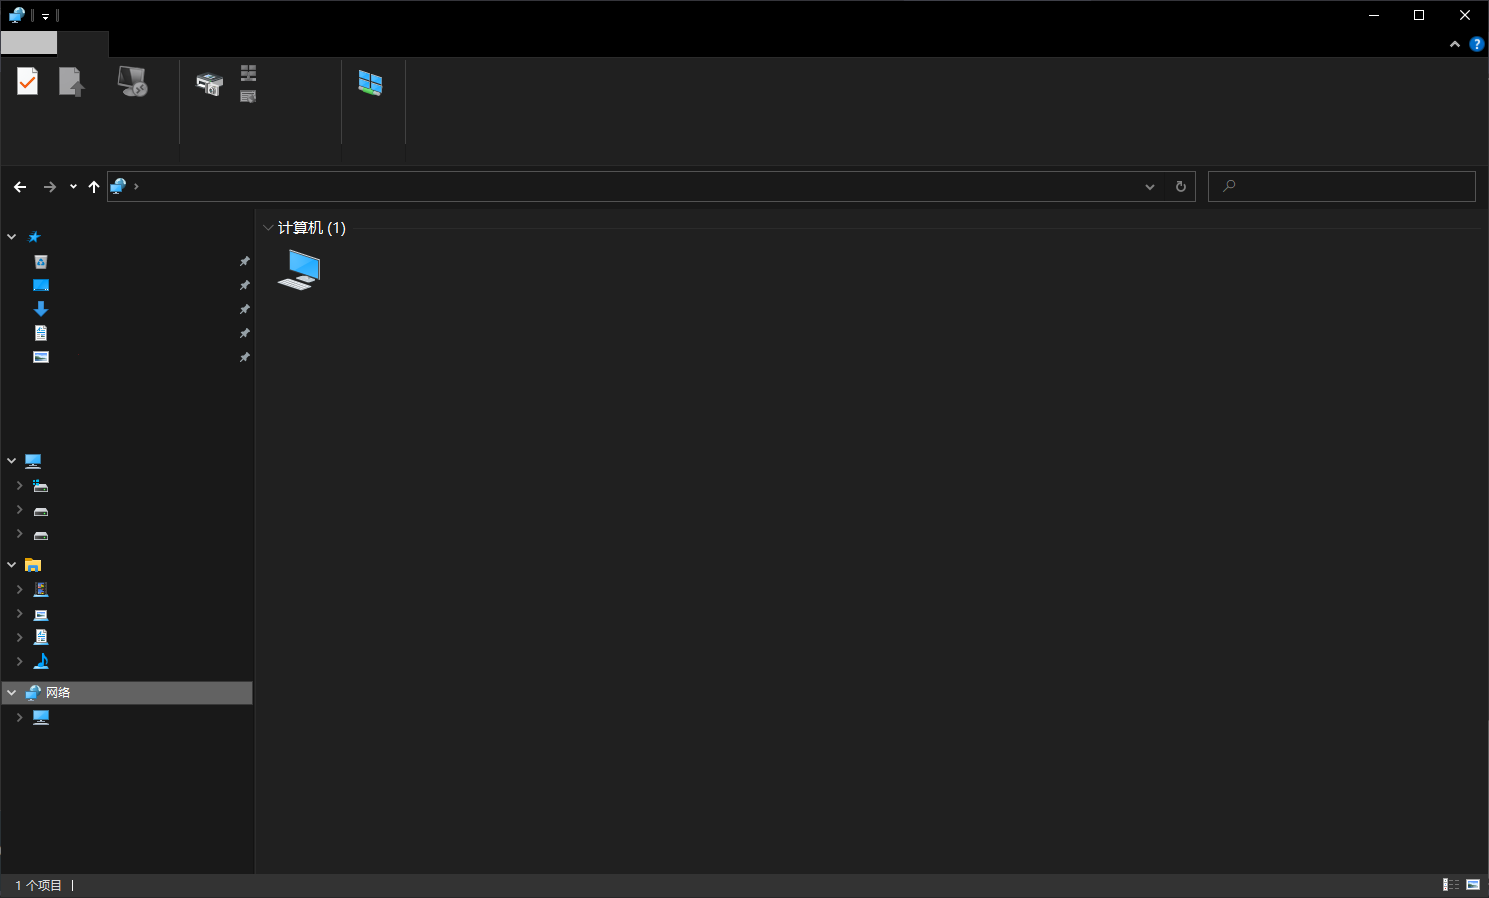Viewport: 1489px width, 898px height.
Task: Select the 网络 item in navigation pane
Action: pos(127,693)
